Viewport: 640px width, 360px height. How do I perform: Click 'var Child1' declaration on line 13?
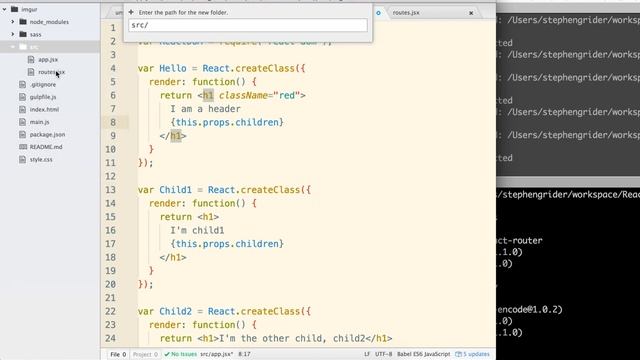pyautogui.click(x=164, y=190)
